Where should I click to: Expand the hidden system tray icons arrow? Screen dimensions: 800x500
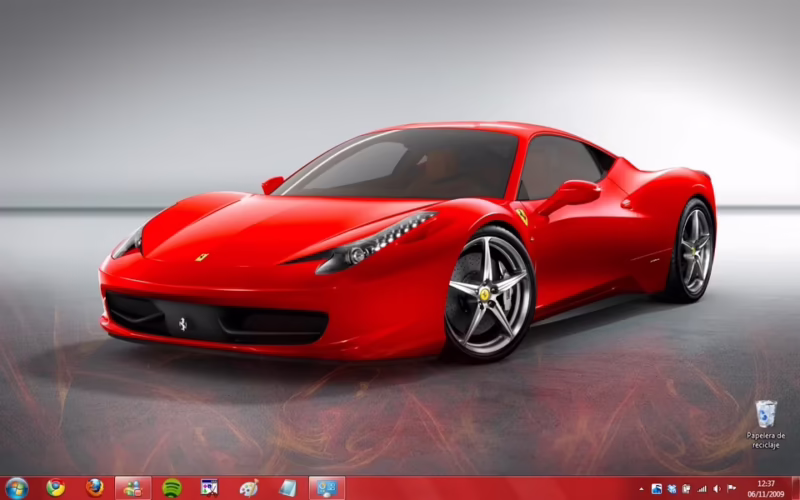641,488
